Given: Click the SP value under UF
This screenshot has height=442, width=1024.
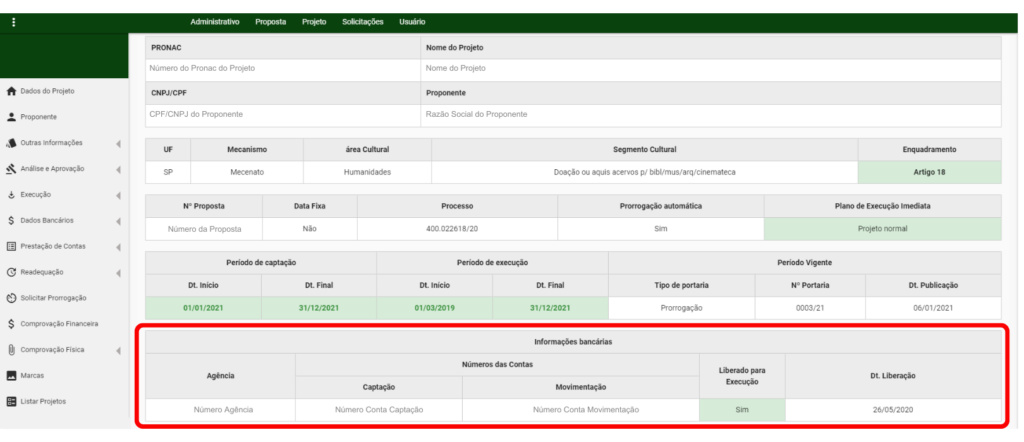Looking at the screenshot, I should [168, 172].
